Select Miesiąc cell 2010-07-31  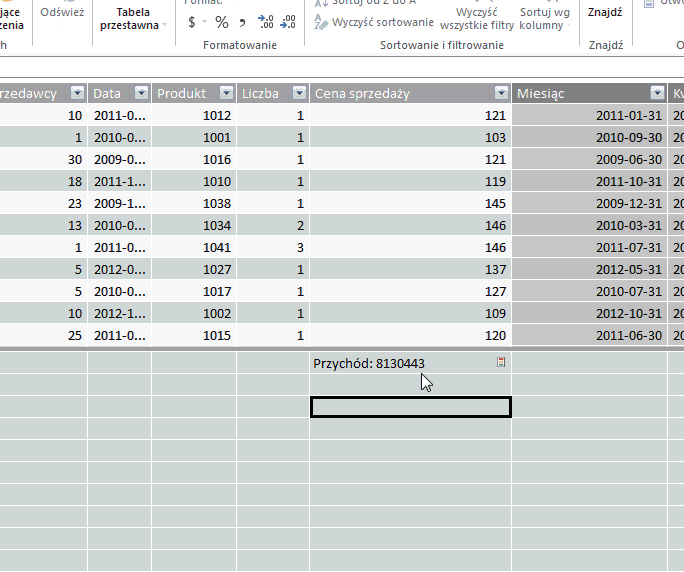pos(590,291)
